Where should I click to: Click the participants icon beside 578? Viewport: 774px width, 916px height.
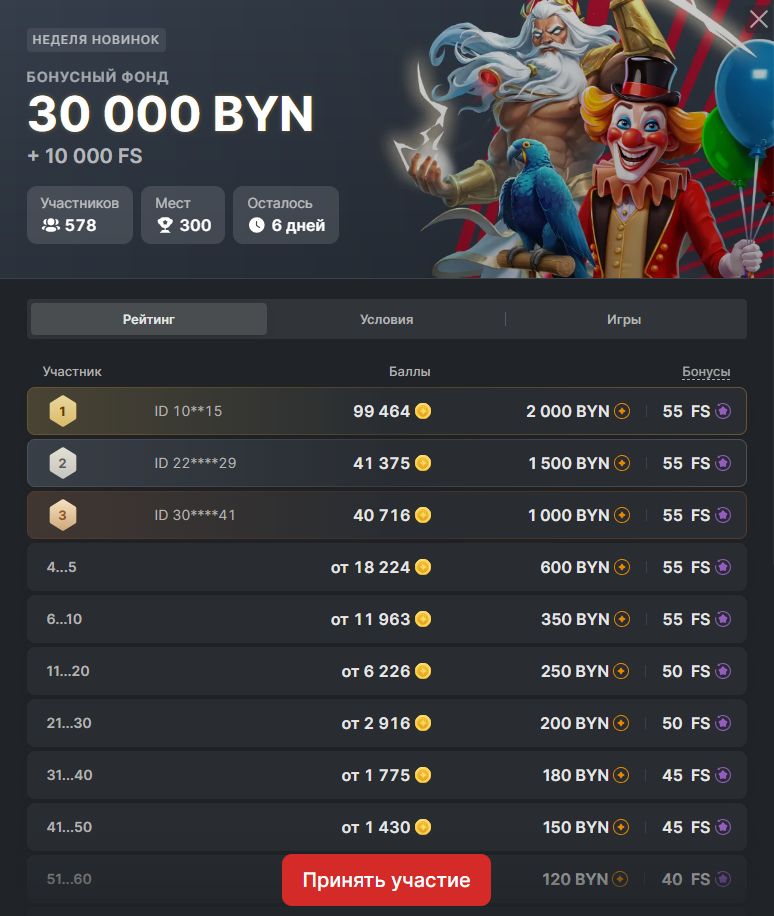coord(51,225)
